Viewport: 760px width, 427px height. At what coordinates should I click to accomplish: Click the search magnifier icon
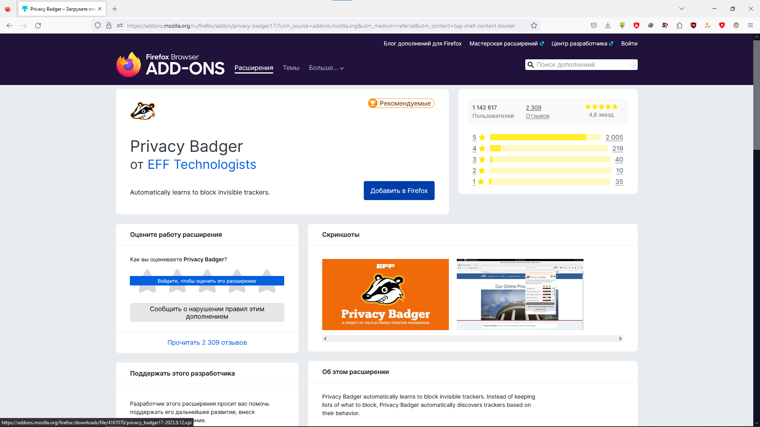tap(531, 64)
